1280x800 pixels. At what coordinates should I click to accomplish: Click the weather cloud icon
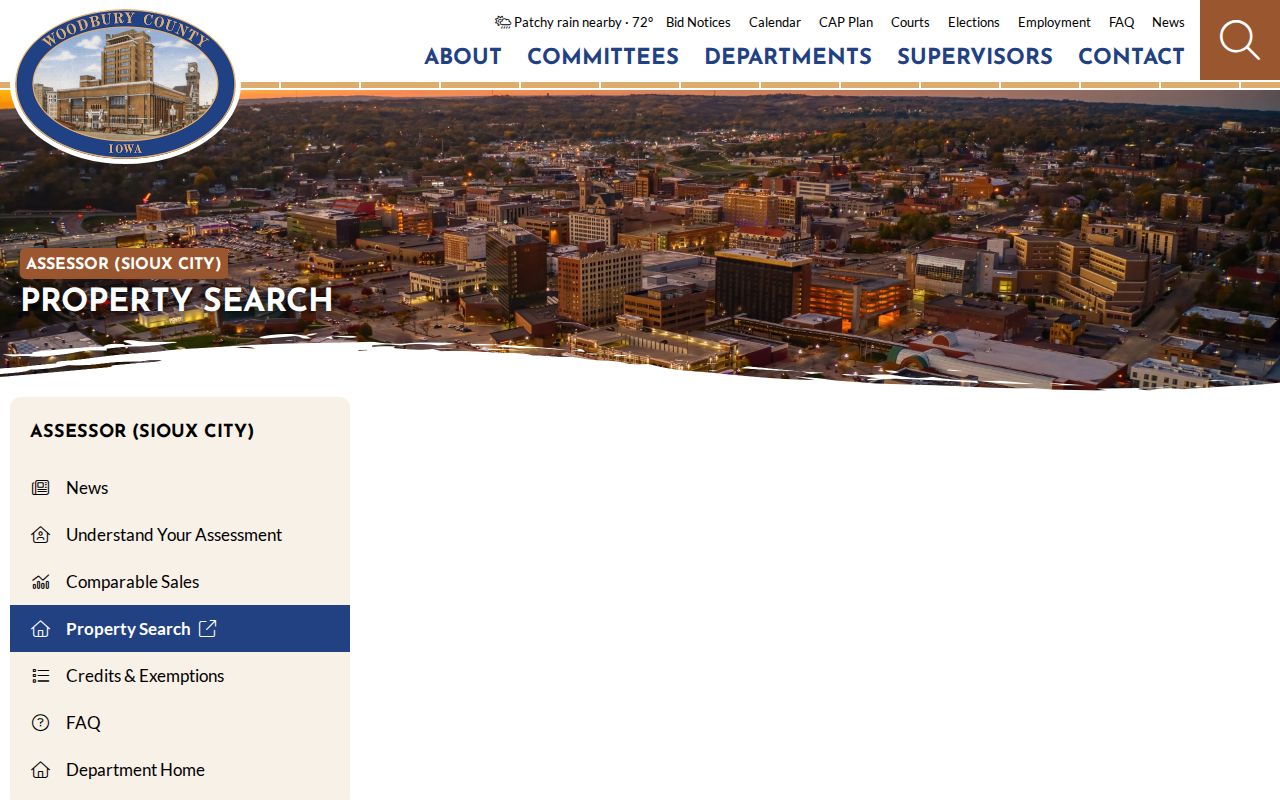coord(502,22)
